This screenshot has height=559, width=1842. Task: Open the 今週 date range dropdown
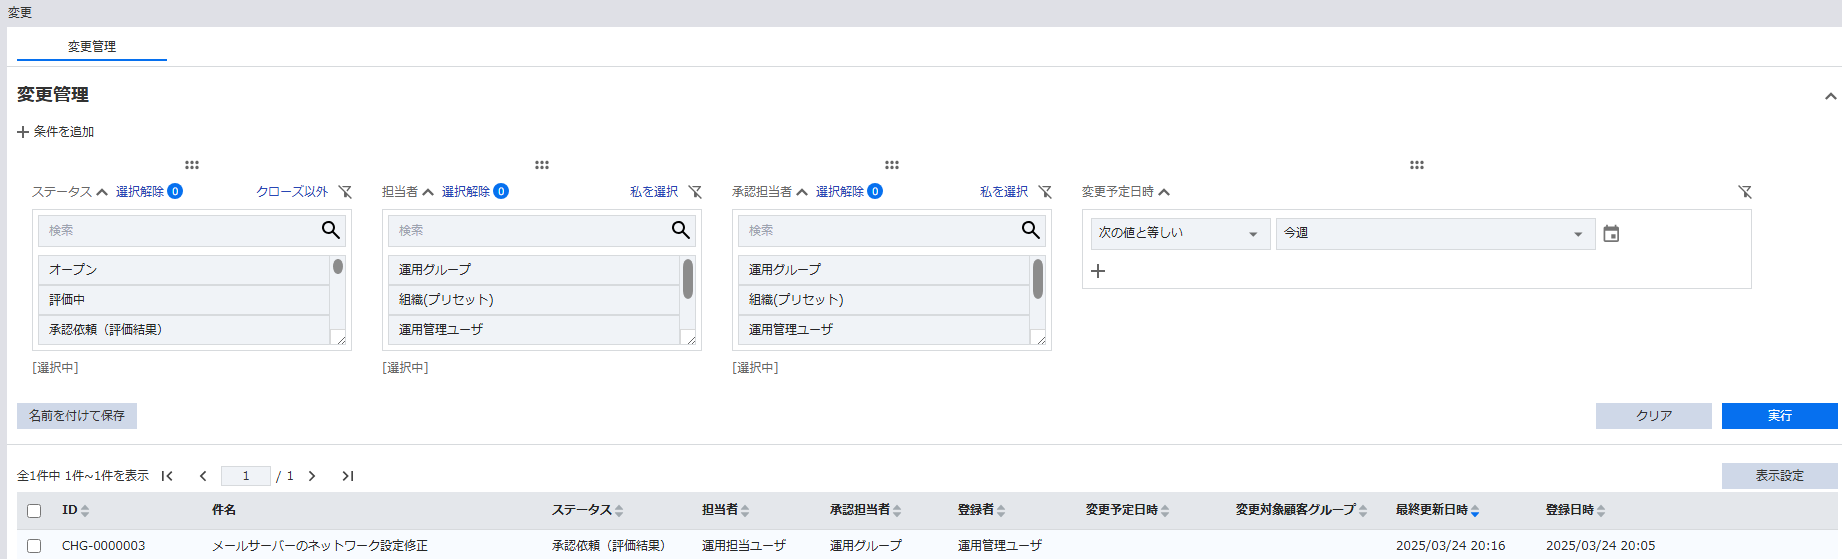[x=1434, y=234]
